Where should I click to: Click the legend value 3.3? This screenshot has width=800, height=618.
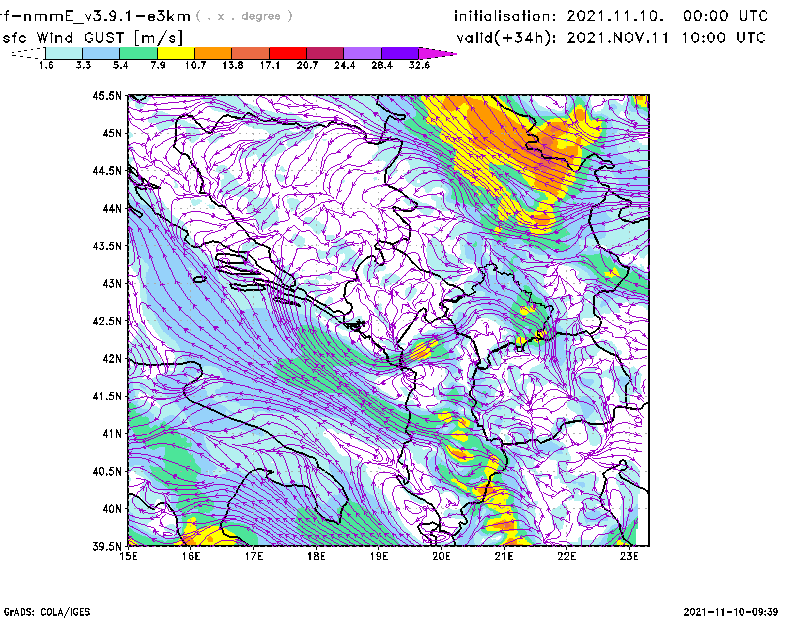point(83,65)
